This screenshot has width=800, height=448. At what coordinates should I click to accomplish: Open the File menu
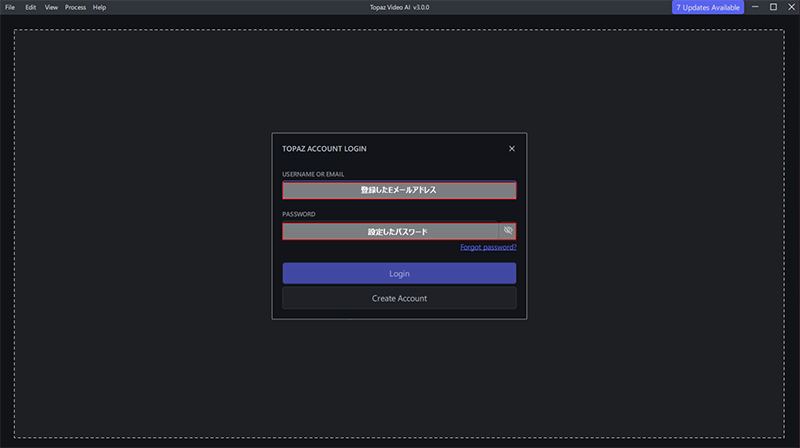click(x=10, y=7)
